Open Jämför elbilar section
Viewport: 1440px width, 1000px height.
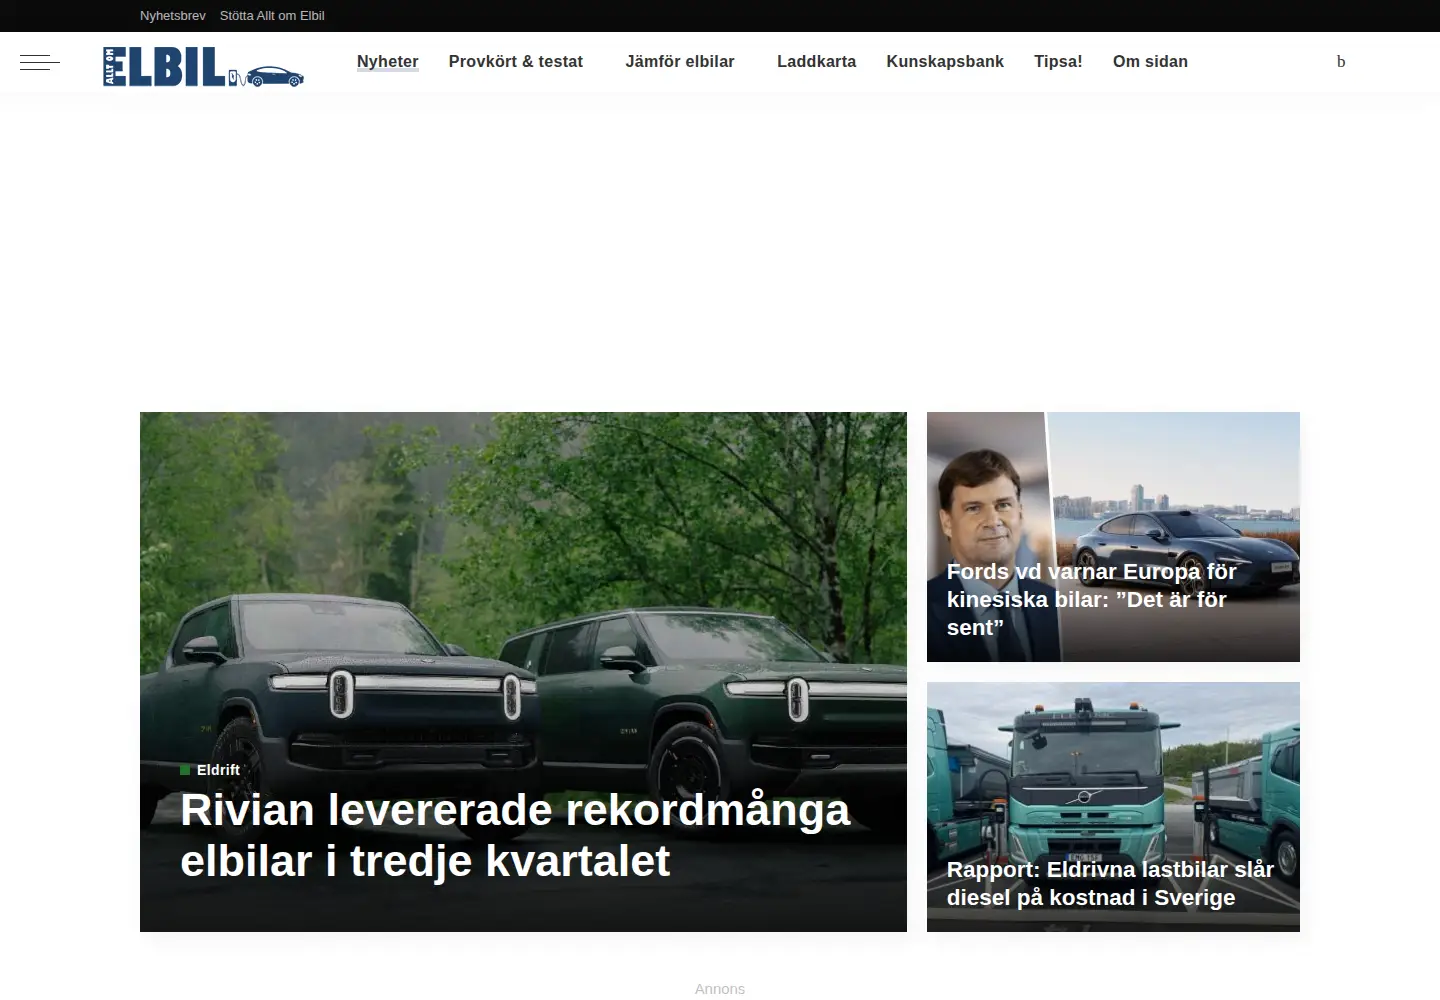pyautogui.click(x=680, y=62)
